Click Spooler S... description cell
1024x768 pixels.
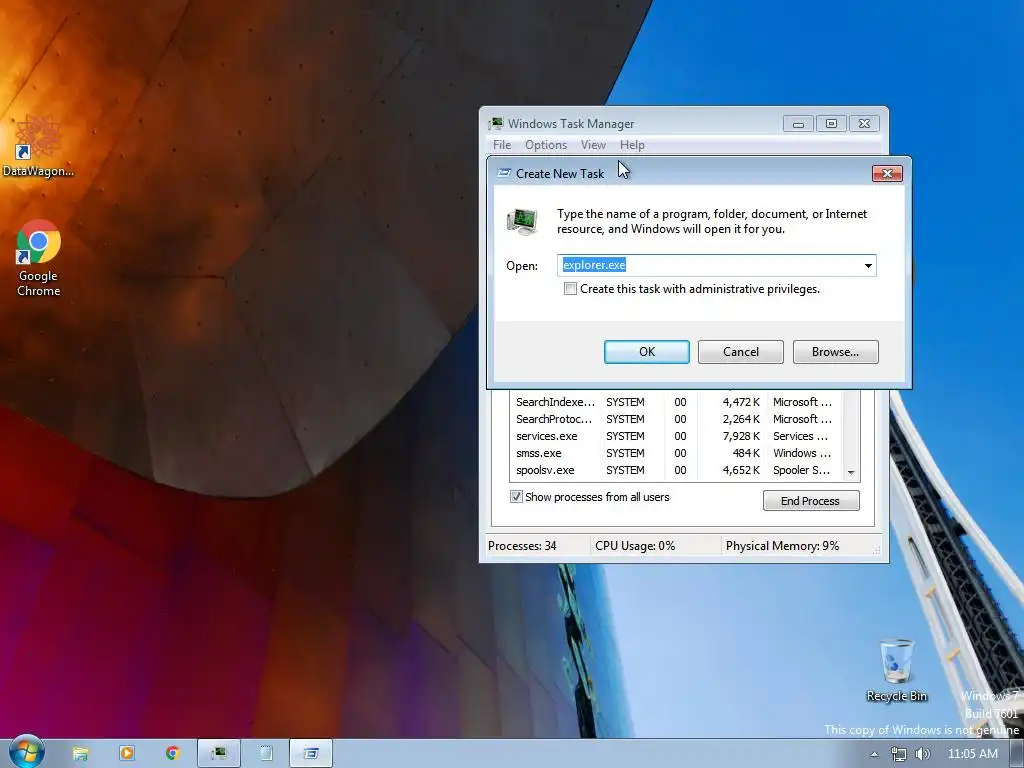(801, 470)
